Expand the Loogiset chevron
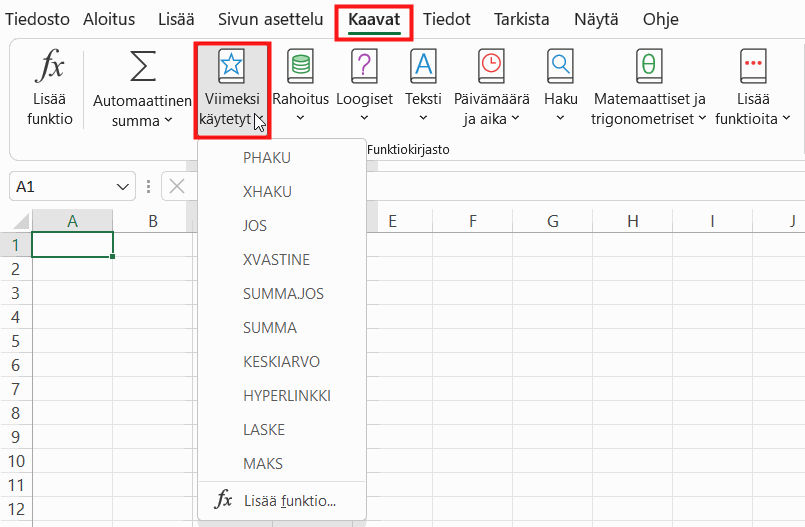The width and height of the screenshot is (805, 527). (364, 118)
